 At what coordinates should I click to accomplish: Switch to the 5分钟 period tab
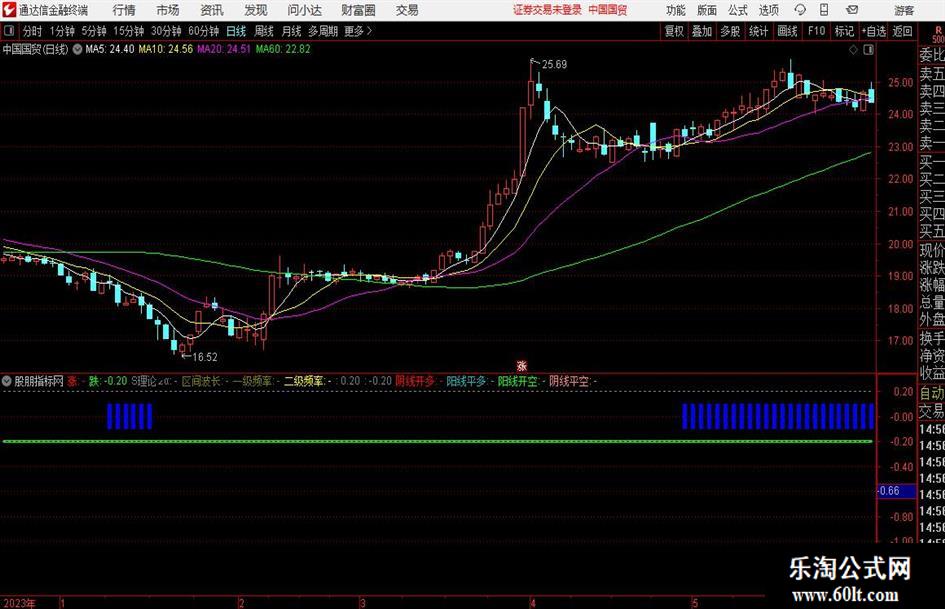point(94,31)
